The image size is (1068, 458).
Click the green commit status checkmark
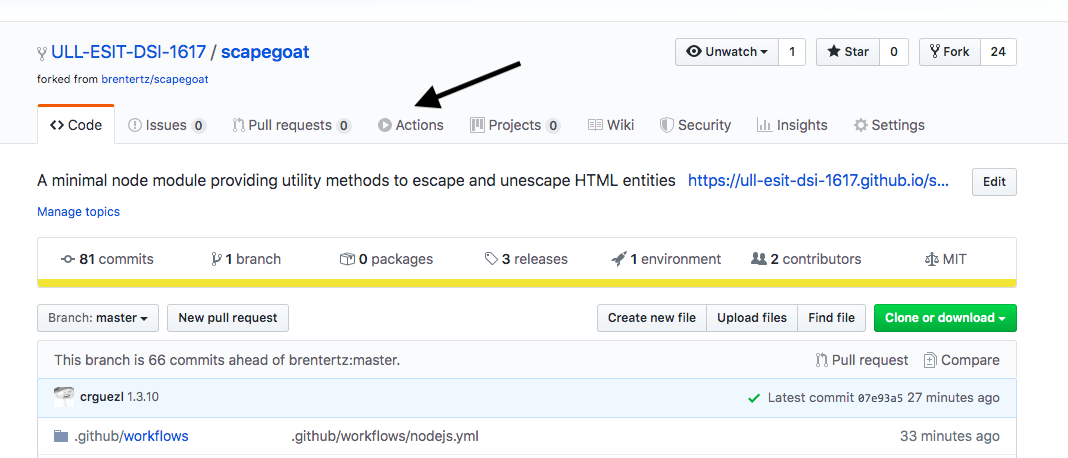[753, 398]
